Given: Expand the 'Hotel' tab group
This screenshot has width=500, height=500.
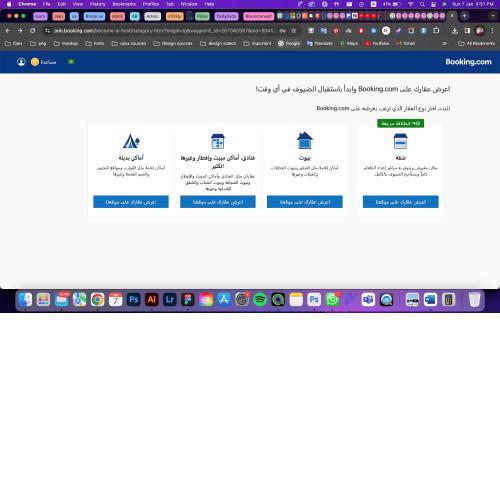Looking at the screenshot, I should 202,16.
